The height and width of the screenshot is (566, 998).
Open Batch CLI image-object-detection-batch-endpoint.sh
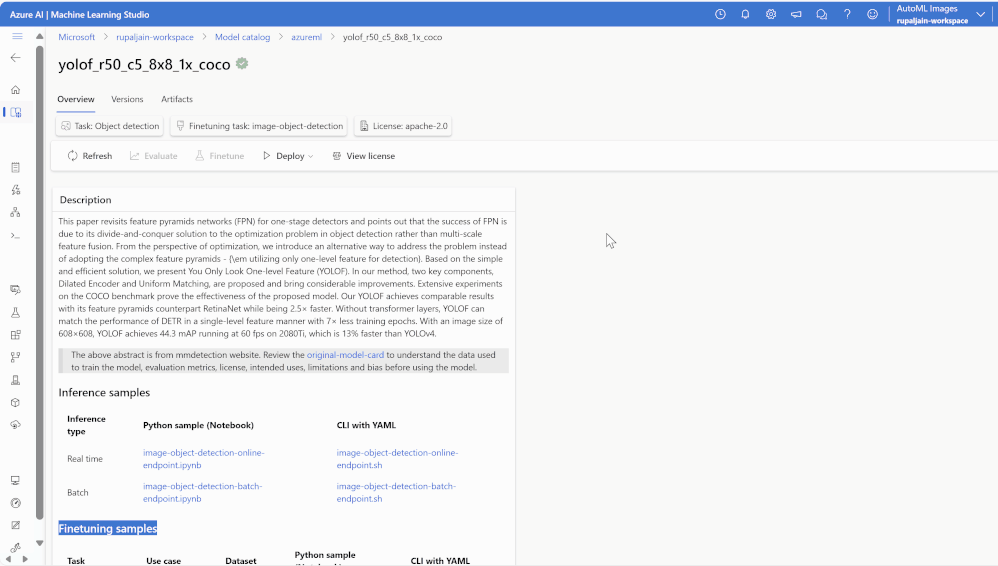pos(396,492)
